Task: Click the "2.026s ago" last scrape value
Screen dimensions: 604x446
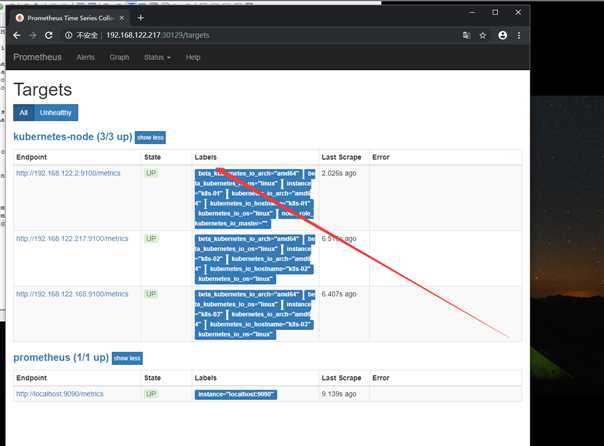Action: tap(339, 173)
